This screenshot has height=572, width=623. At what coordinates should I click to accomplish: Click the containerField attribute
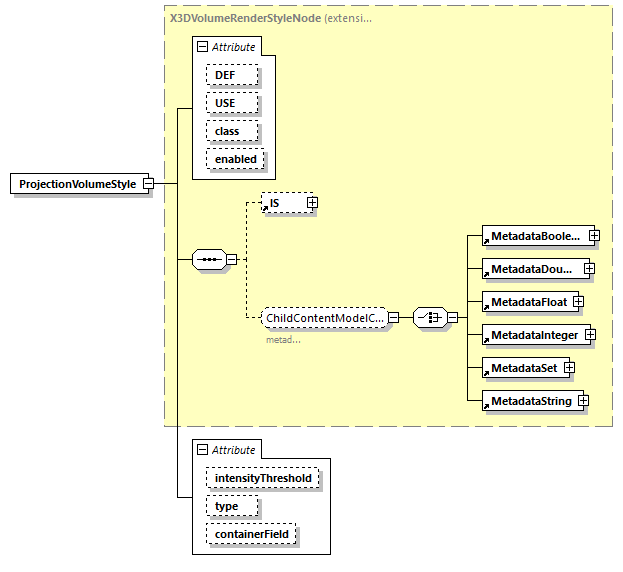253,535
